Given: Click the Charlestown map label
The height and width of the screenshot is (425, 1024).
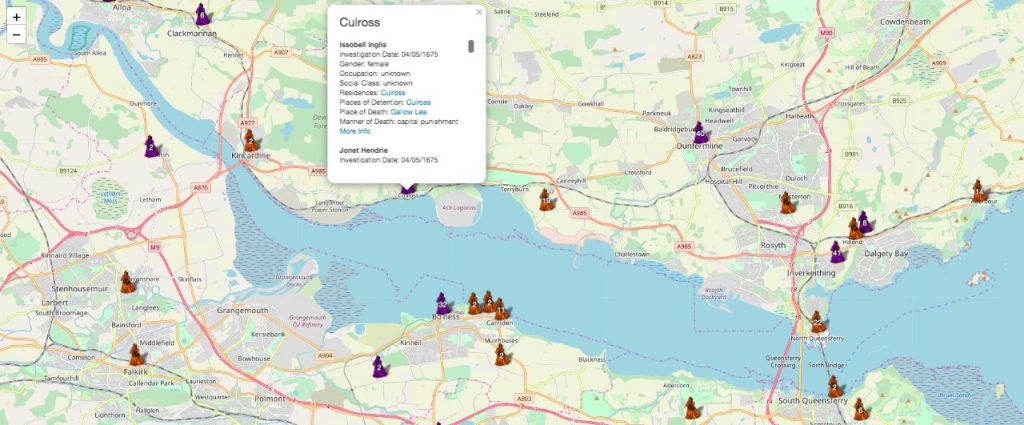Looking at the screenshot, I should (632, 254).
